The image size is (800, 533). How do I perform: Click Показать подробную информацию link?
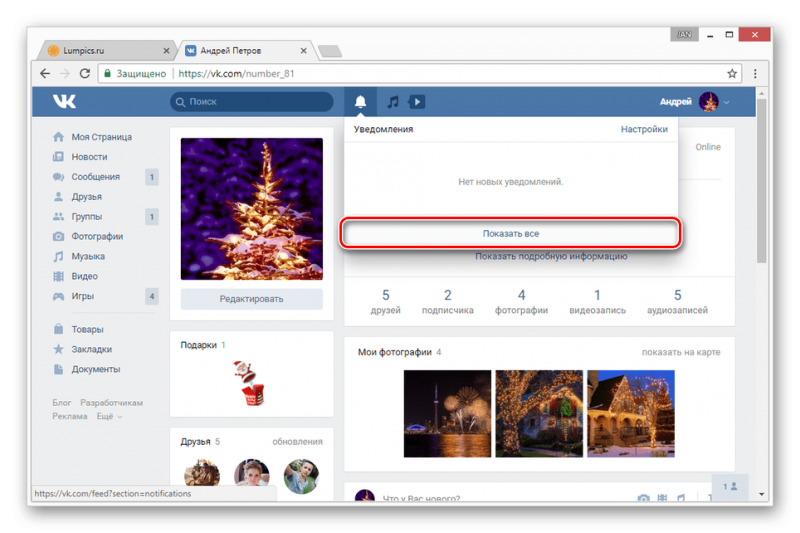click(x=551, y=256)
